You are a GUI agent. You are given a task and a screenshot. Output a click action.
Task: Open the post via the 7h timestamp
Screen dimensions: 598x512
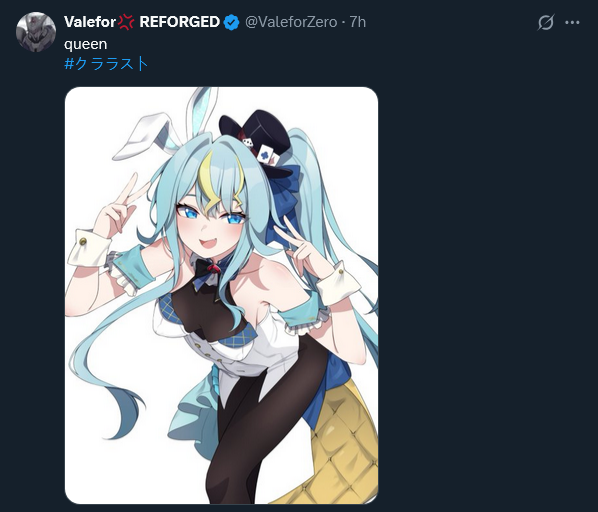[358, 22]
